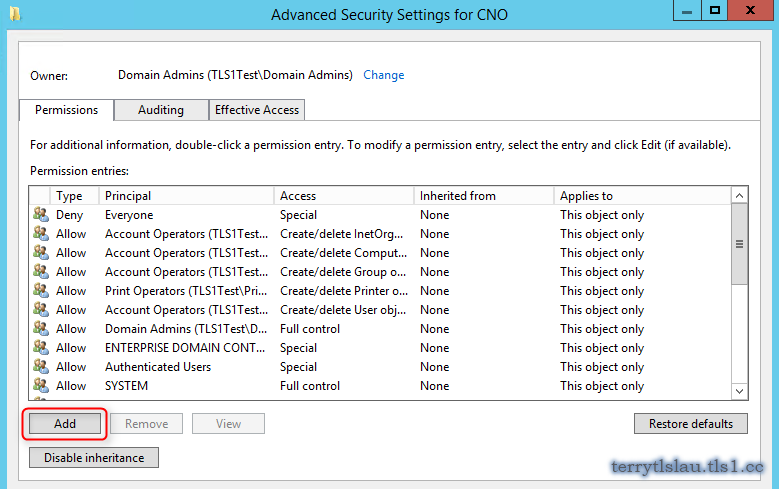Click Disable inheritance button
The image size is (779, 489).
coord(94,458)
